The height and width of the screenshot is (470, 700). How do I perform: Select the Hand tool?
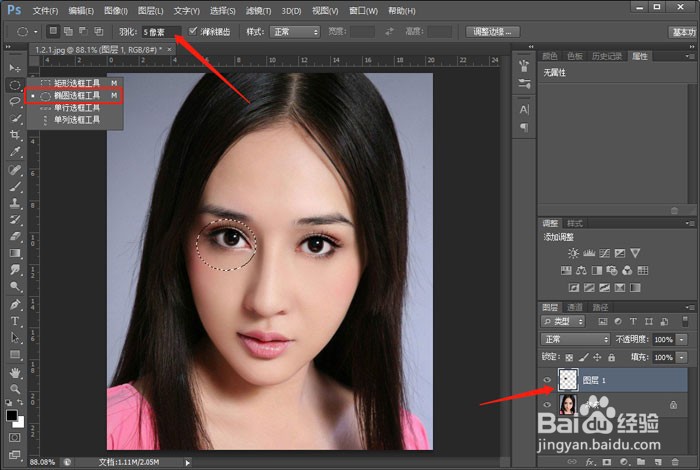click(15, 372)
